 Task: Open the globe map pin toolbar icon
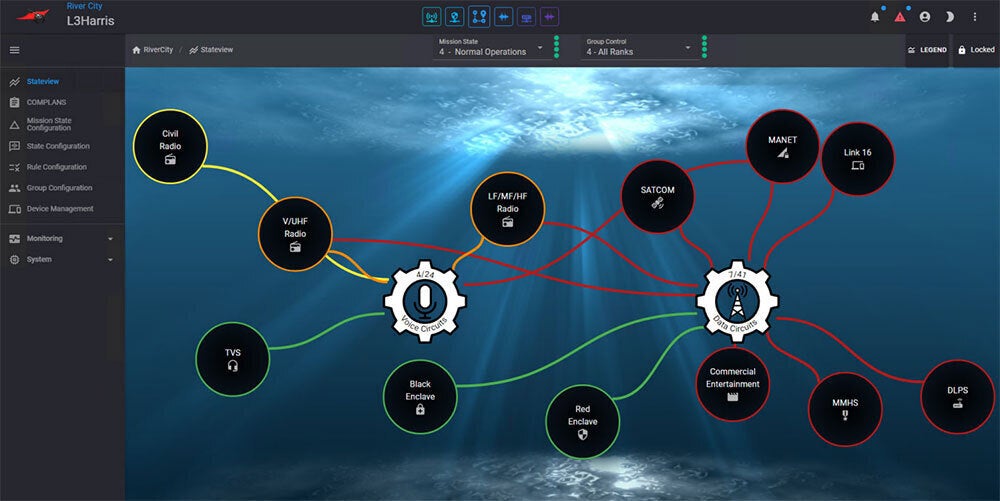click(455, 17)
